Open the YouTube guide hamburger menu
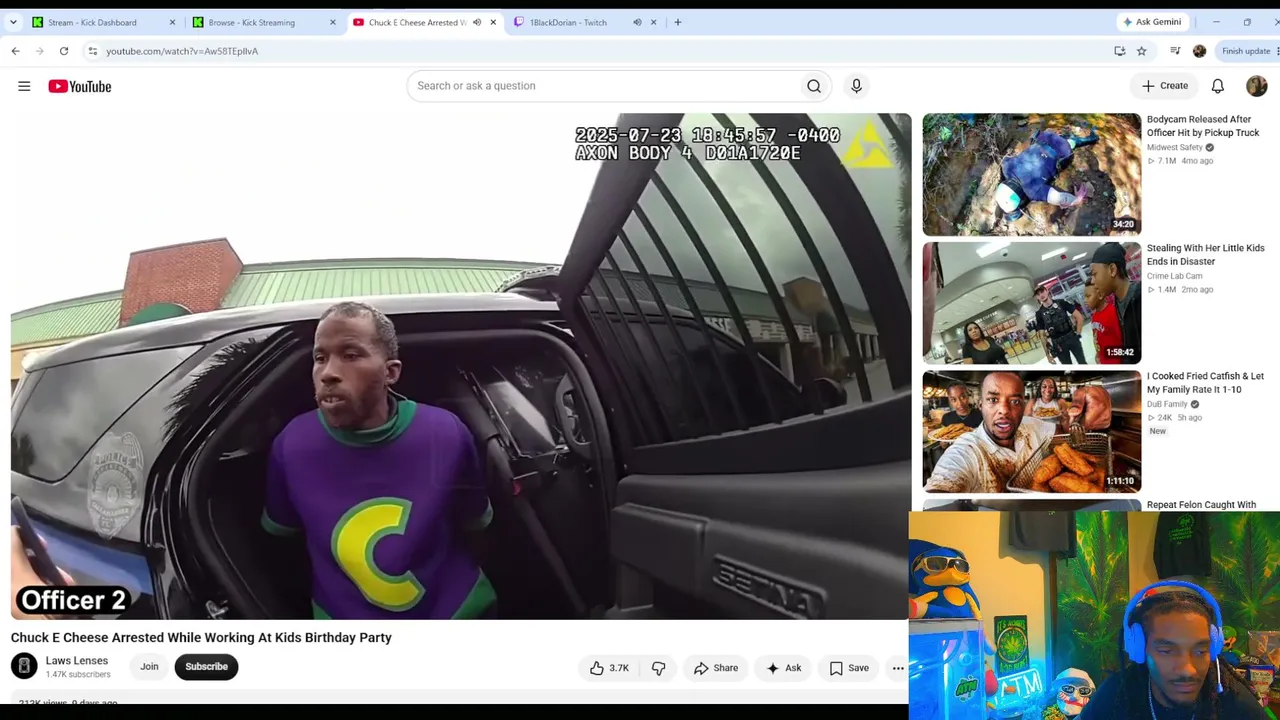 pyautogui.click(x=24, y=86)
